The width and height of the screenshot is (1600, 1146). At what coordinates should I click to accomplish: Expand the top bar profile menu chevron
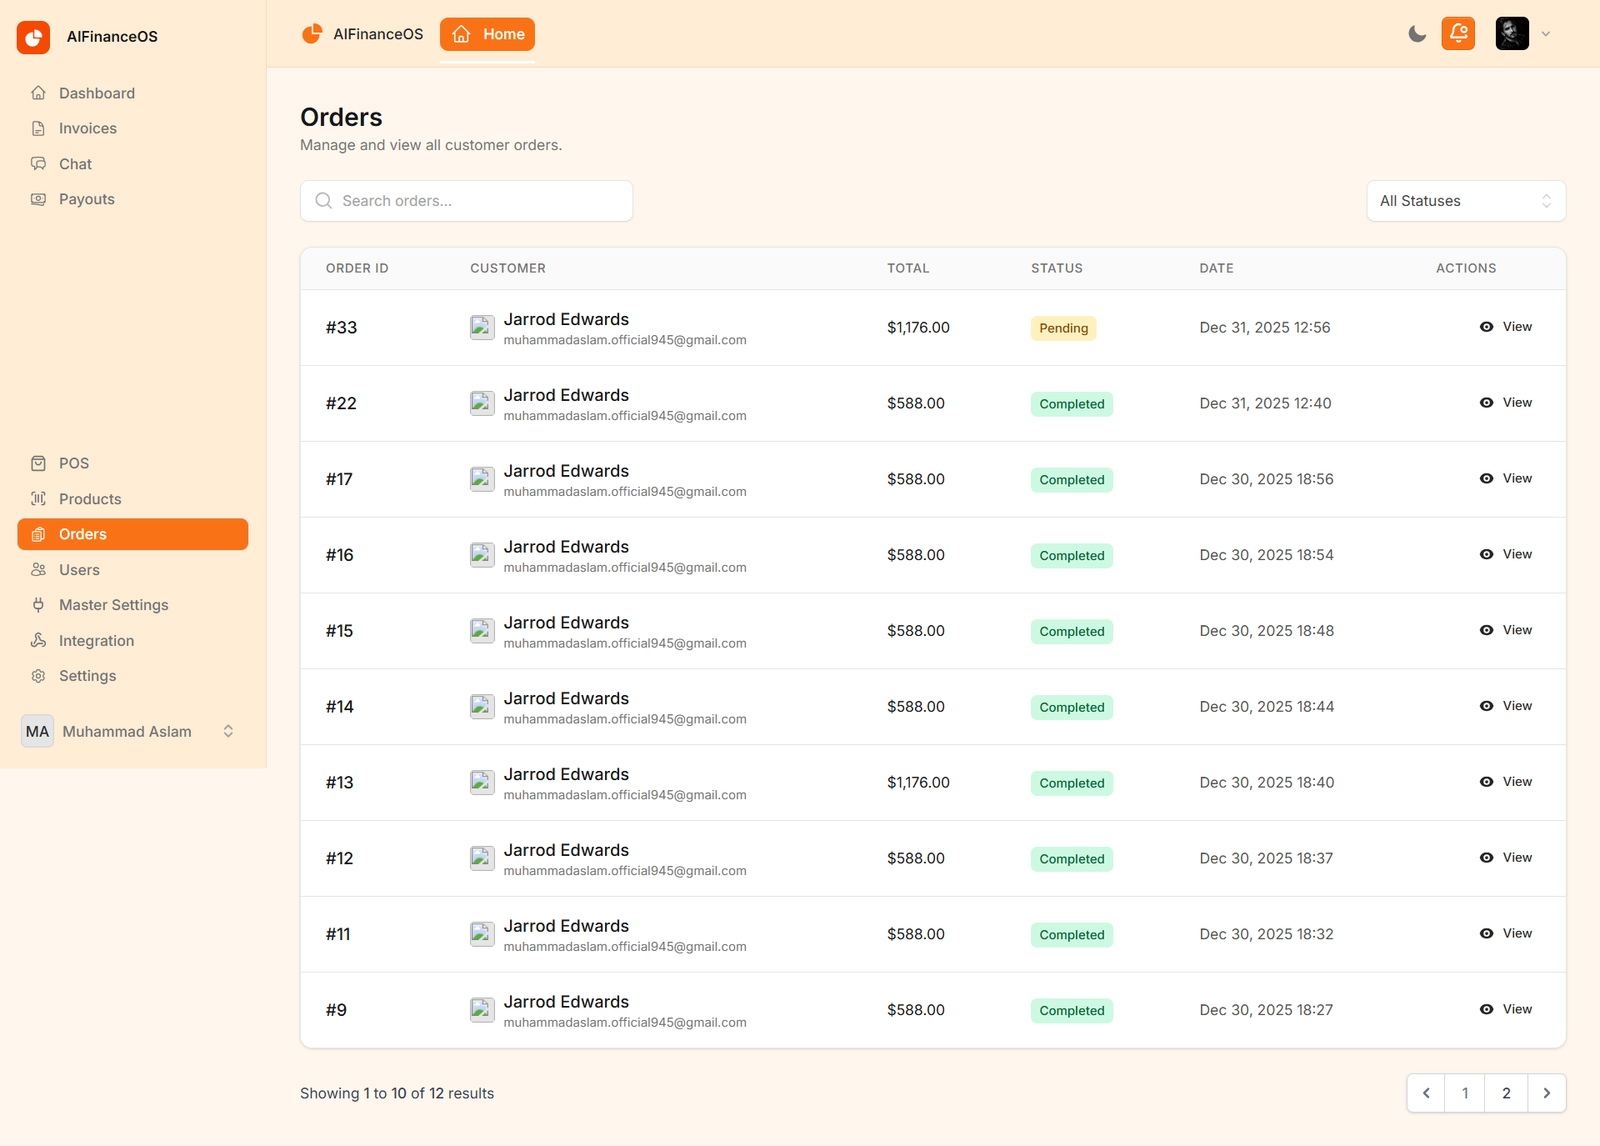coord(1546,34)
